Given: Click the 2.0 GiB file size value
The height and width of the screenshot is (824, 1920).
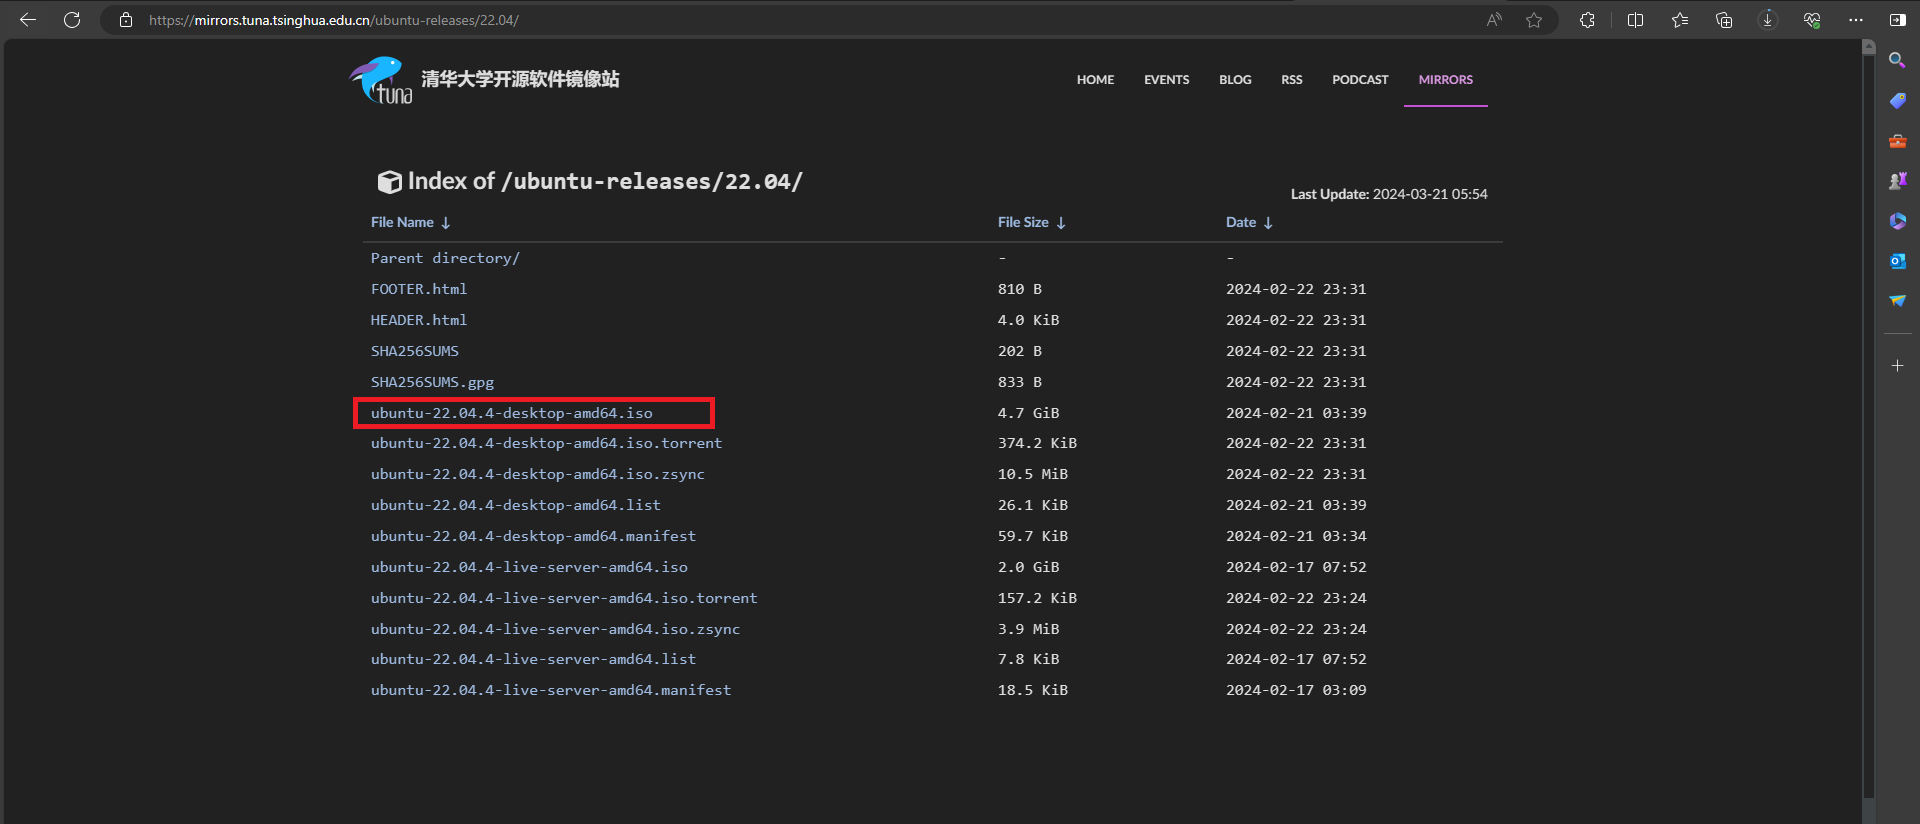Looking at the screenshot, I should (1028, 567).
